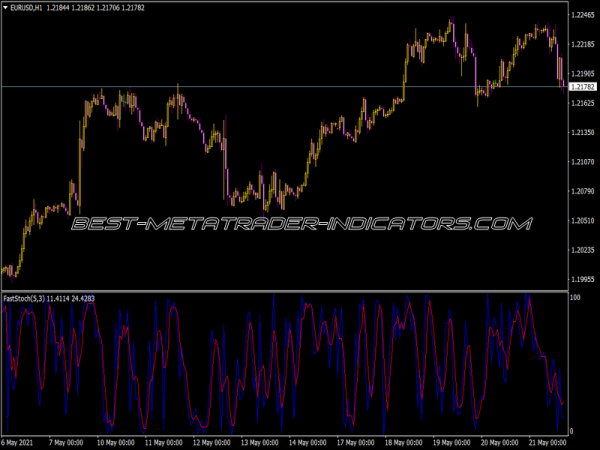This screenshot has width=600, height=450.
Task: Click the current price tag 1.21782
Action: [582, 88]
